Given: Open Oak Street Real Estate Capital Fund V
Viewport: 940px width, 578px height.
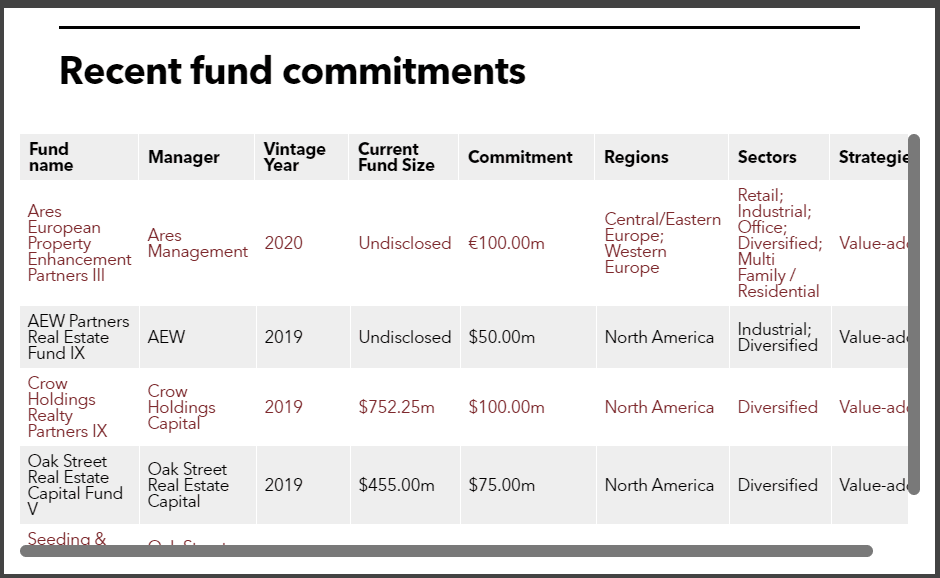Looking at the screenshot, I should tap(75, 485).
